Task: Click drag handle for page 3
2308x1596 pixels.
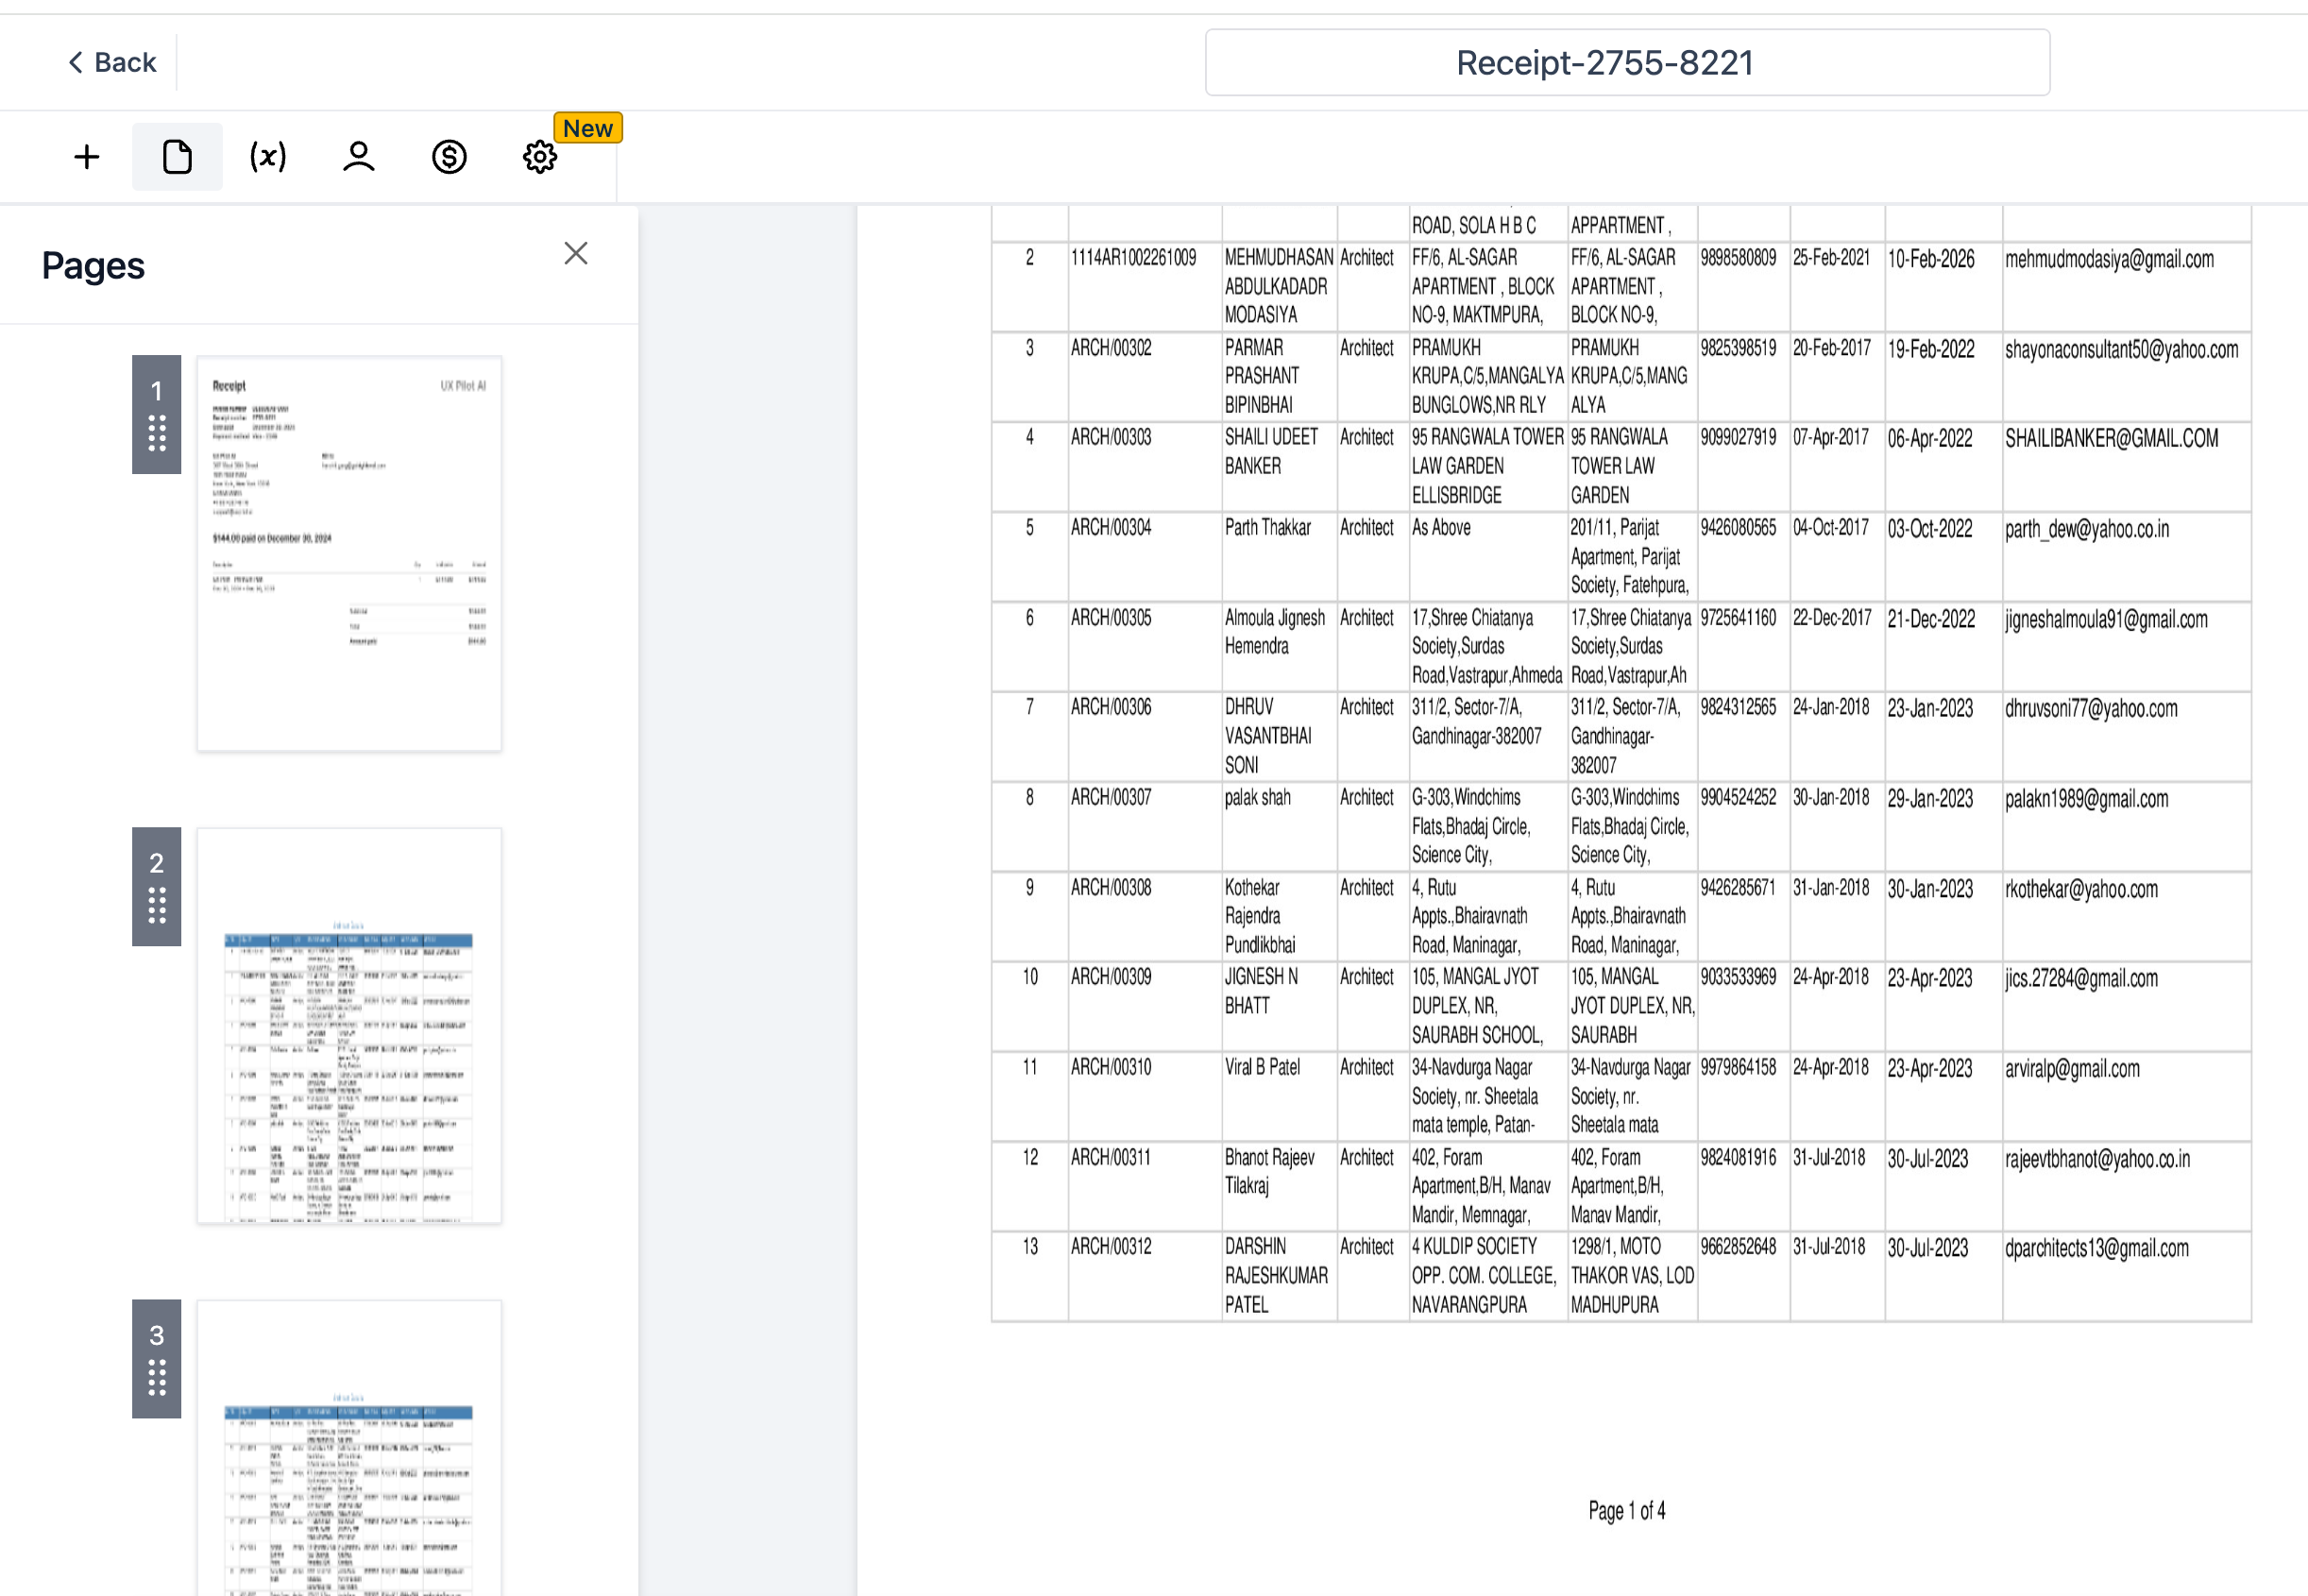Action: 157,1378
